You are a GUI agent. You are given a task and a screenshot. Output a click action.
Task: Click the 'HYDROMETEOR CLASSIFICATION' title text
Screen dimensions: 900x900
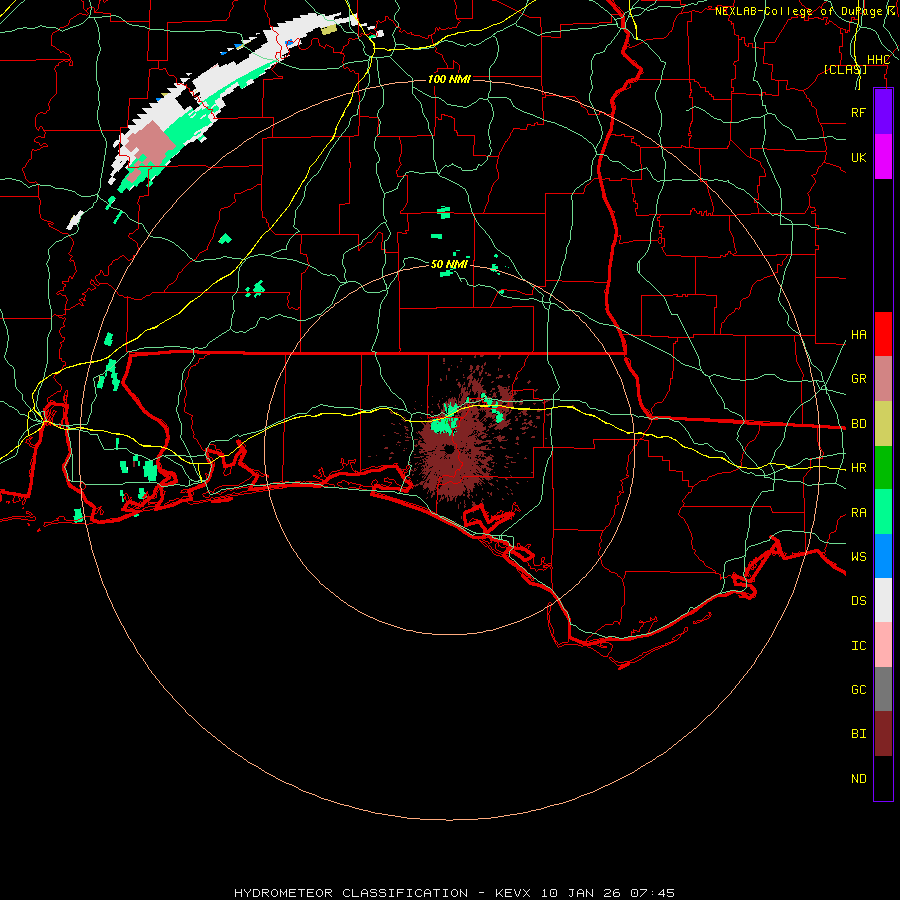(351, 893)
